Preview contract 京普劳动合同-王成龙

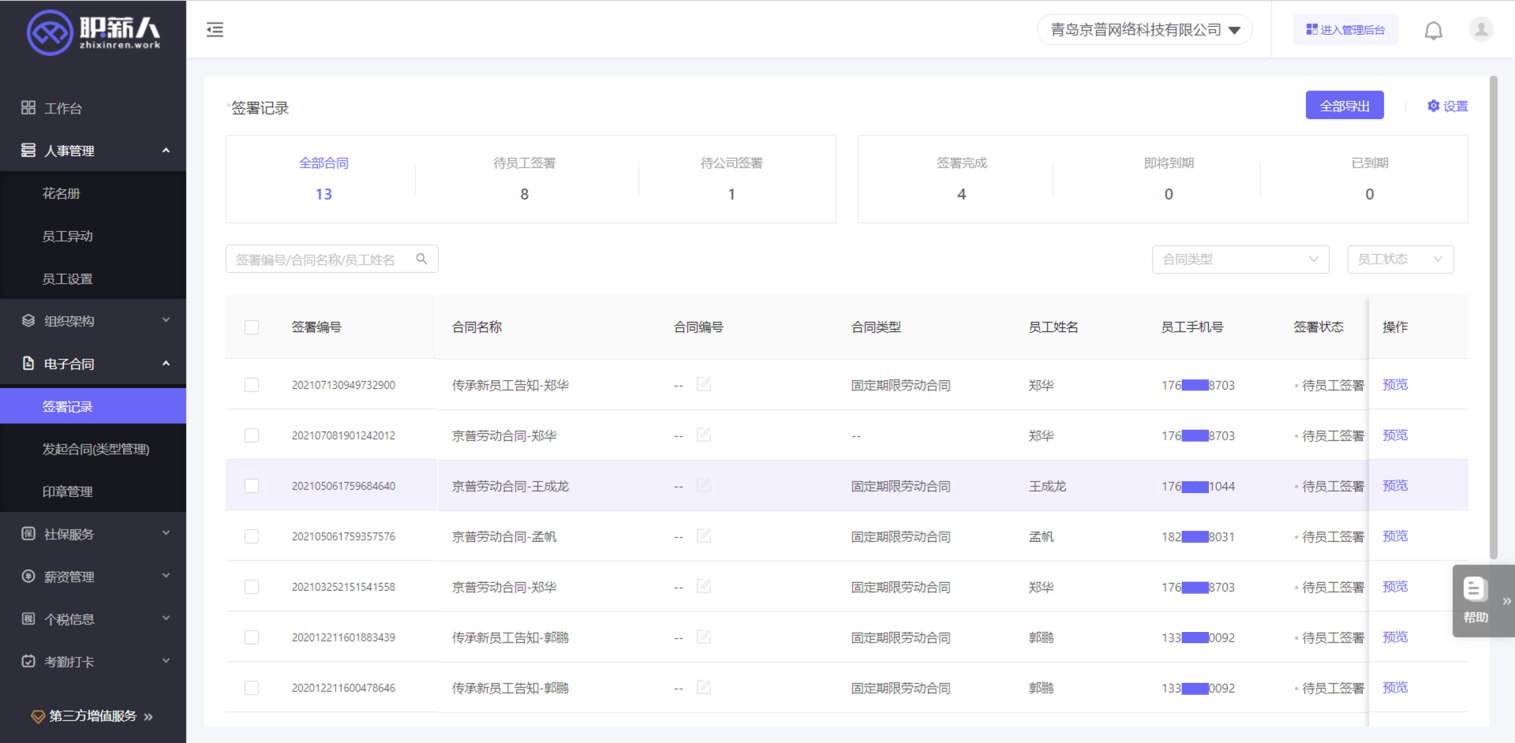1395,485
